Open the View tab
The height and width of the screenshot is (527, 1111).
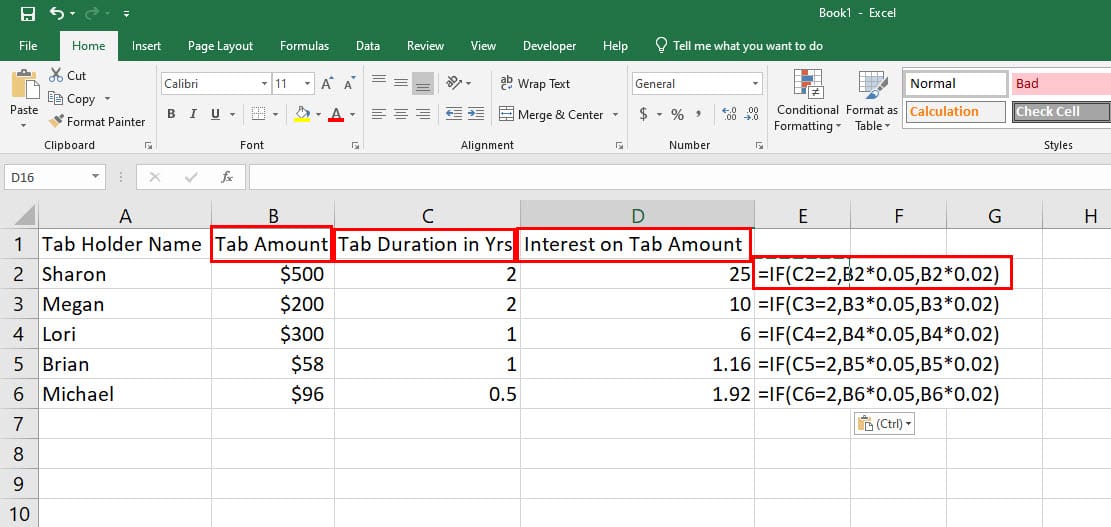483,46
